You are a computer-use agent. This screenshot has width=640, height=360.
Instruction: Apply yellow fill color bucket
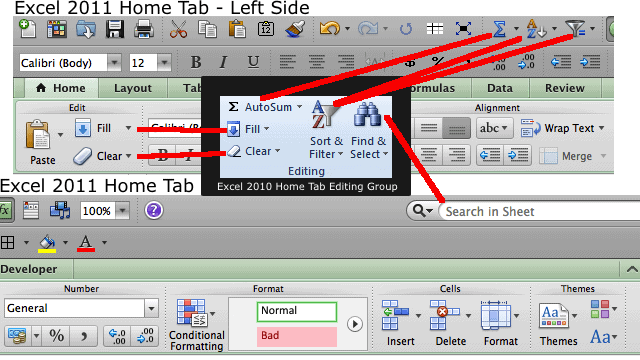[47, 243]
